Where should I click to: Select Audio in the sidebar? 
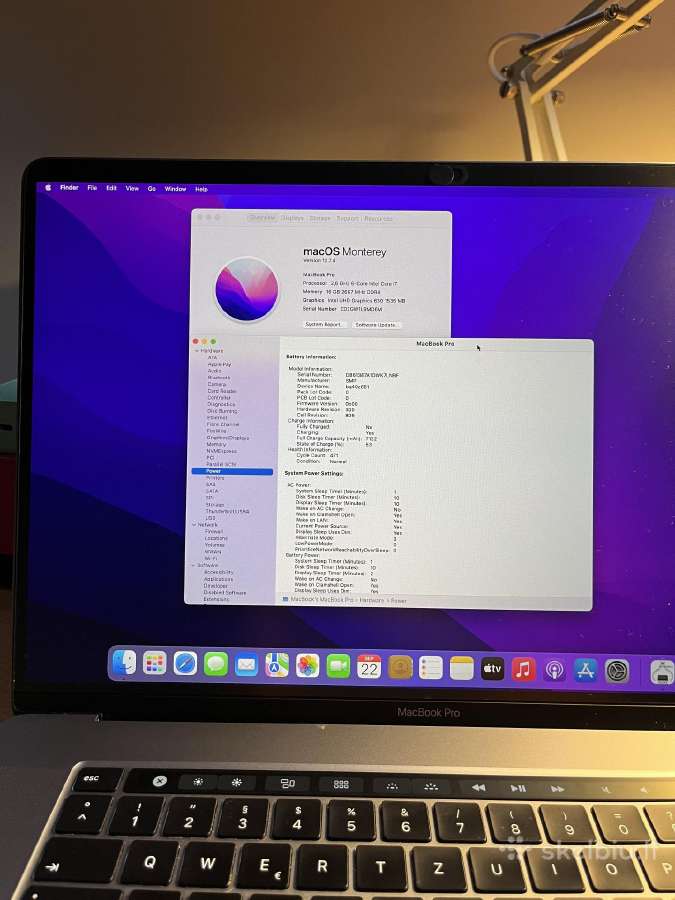[x=215, y=371]
